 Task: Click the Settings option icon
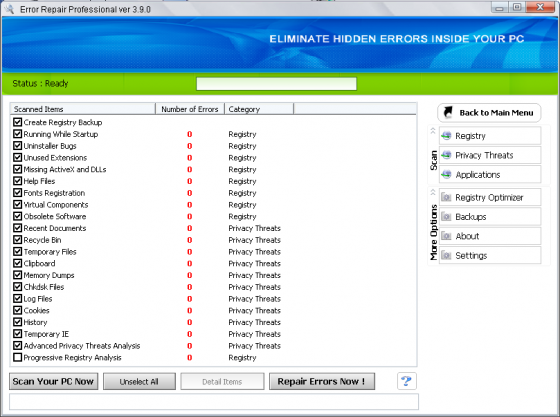pyautogui.click(x=446, y=255)
